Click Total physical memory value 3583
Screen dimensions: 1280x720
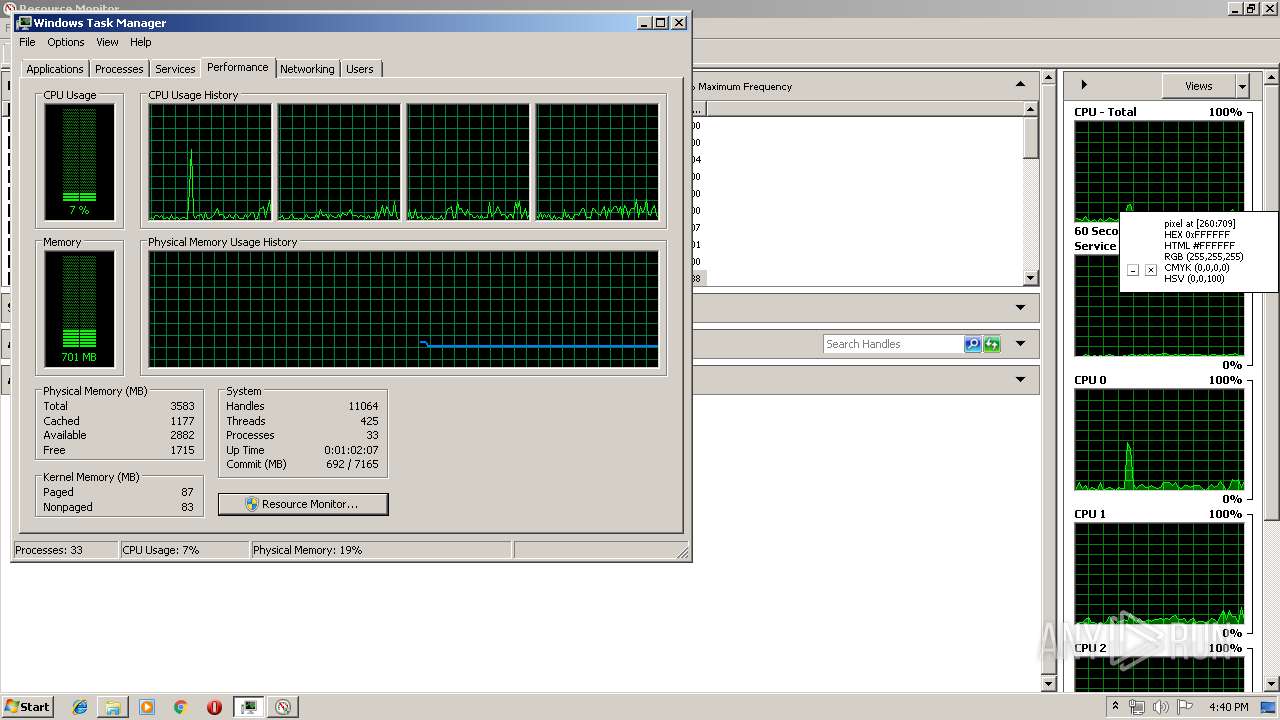click(183, 406)
